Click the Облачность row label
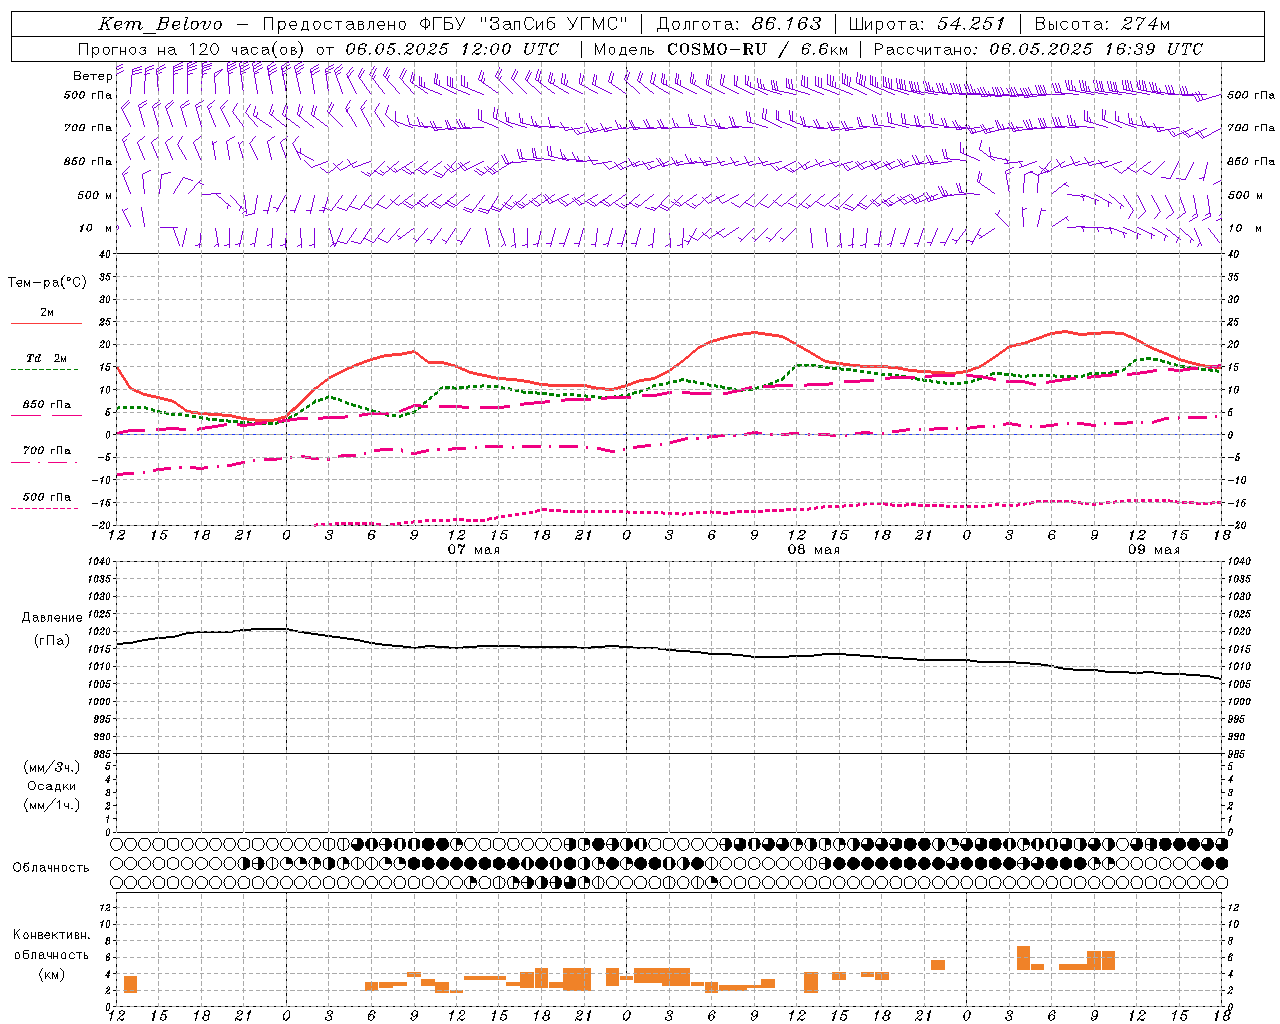Screen dimensions: 1280x1024 click(51, 868)
